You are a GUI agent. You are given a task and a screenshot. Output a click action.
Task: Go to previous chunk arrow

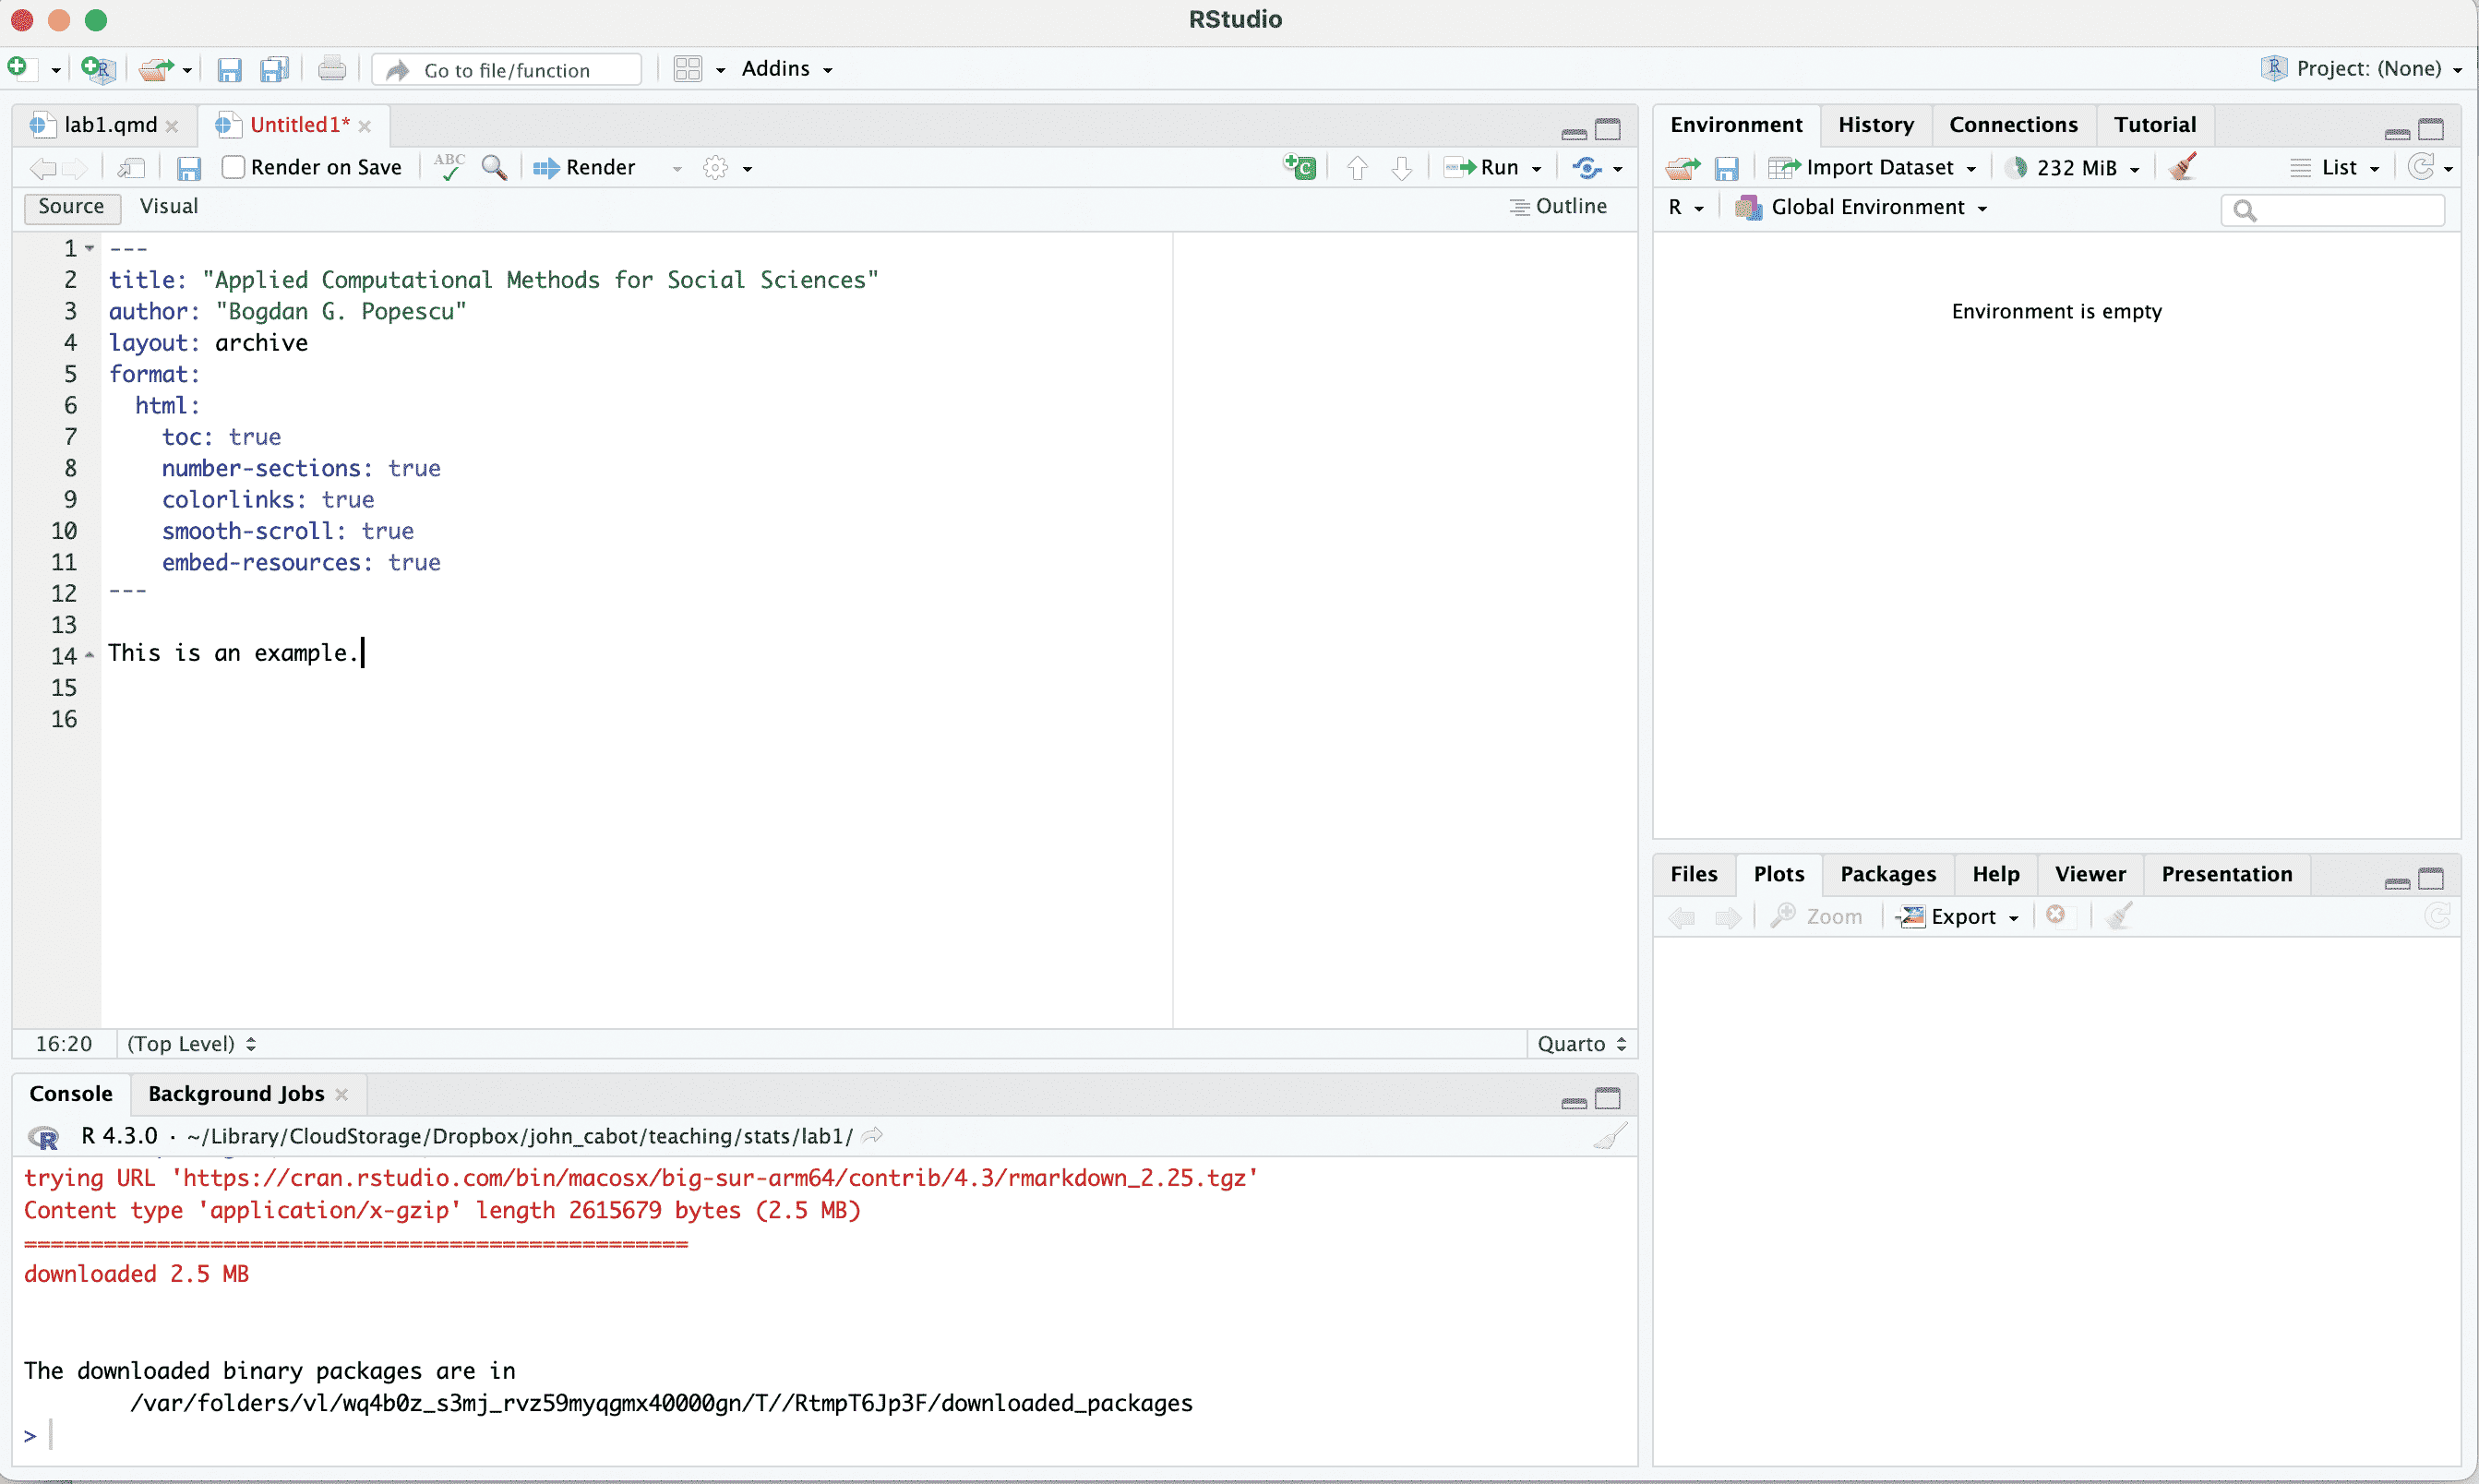tap(1357, 168)
